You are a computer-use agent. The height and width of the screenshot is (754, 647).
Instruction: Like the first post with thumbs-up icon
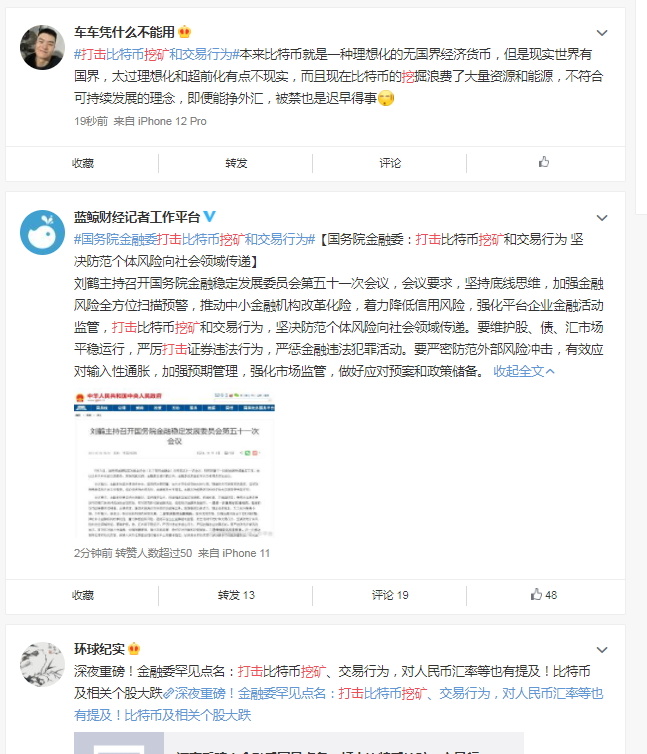coord(544,162)
